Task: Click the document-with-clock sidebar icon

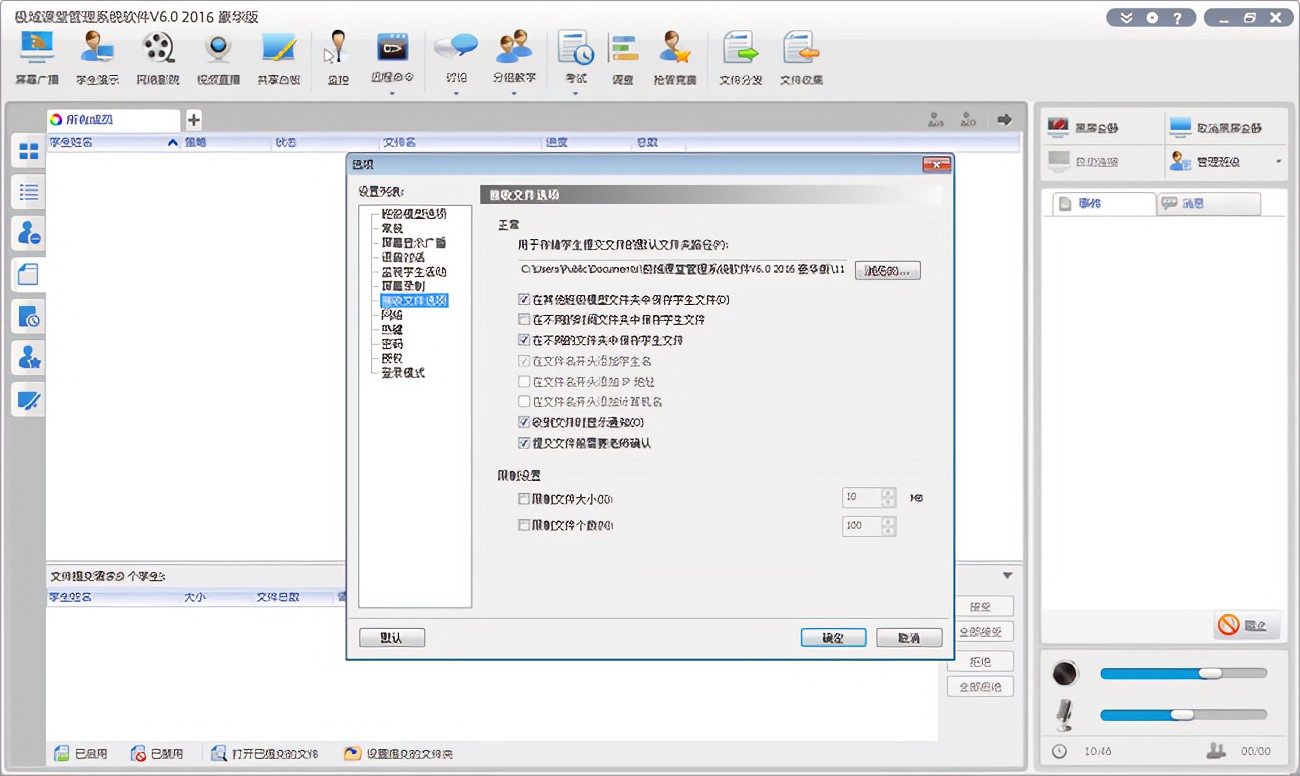Action: click(x=29, y=317)
